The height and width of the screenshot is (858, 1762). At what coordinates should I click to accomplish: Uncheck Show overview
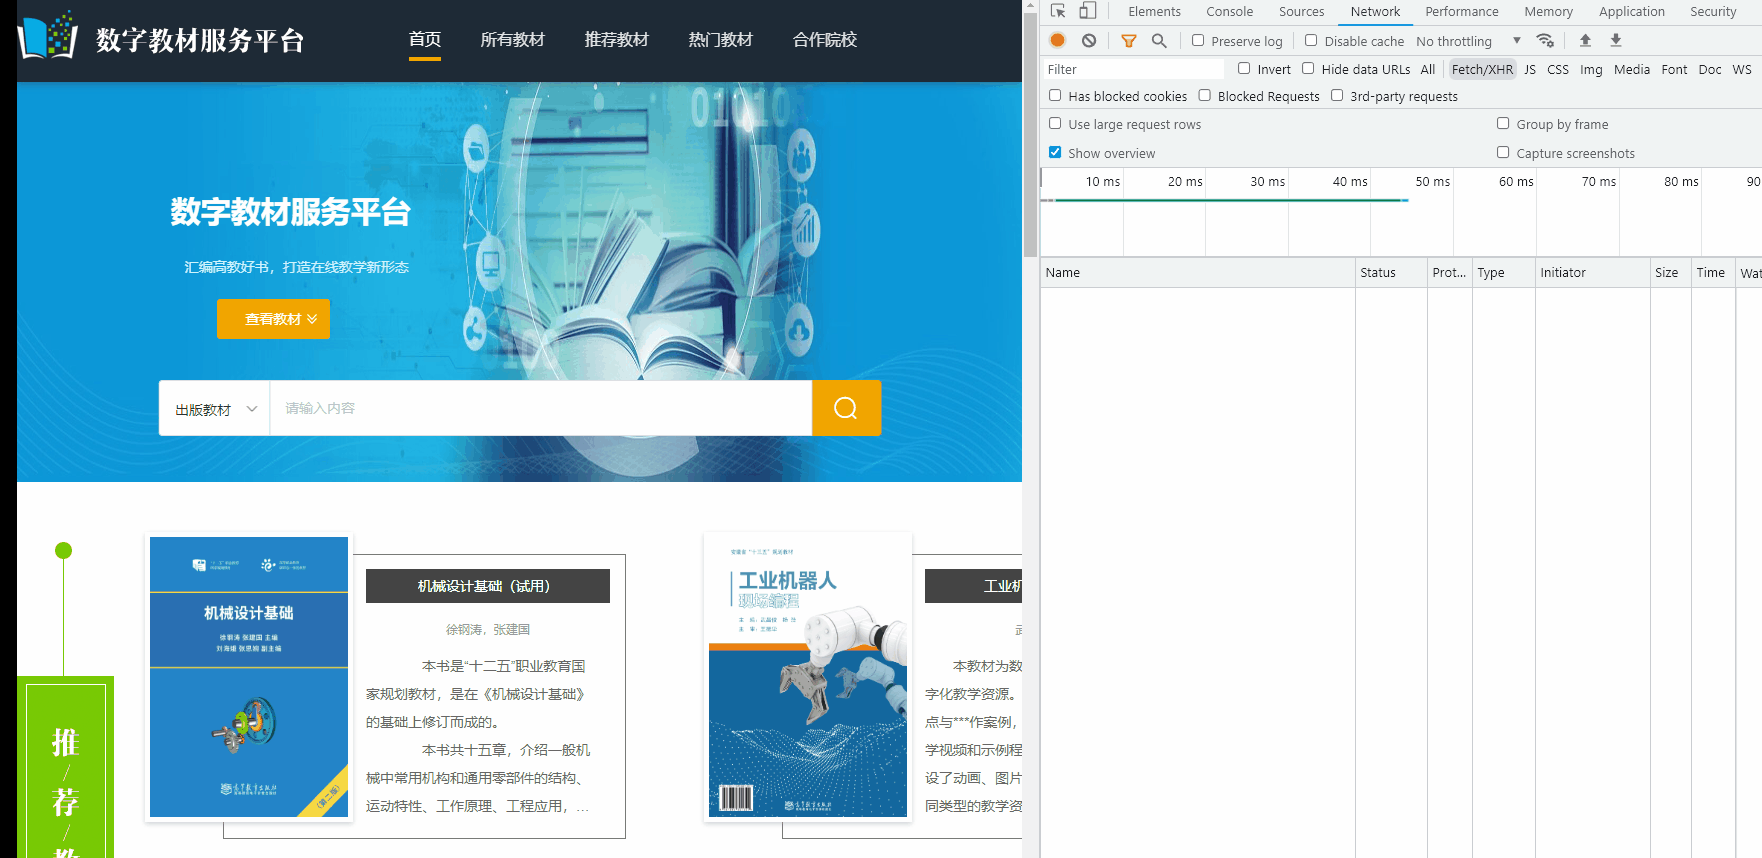1055,153
